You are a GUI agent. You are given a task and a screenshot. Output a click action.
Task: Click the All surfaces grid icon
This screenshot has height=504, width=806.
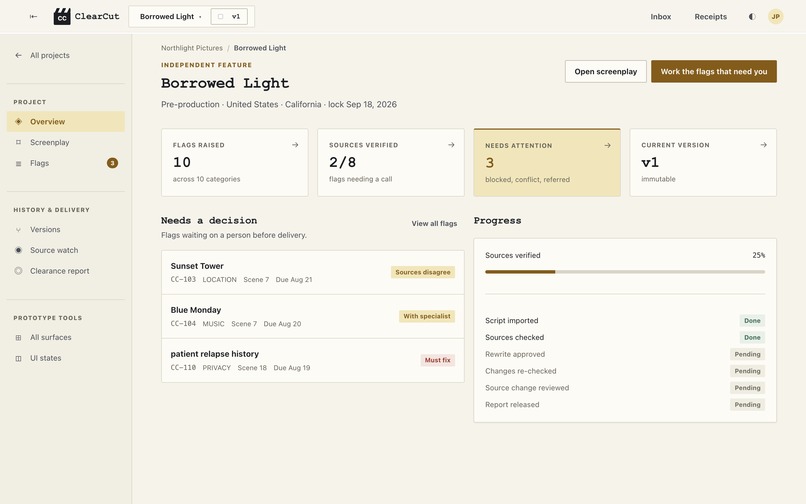[x=19, y=338]
